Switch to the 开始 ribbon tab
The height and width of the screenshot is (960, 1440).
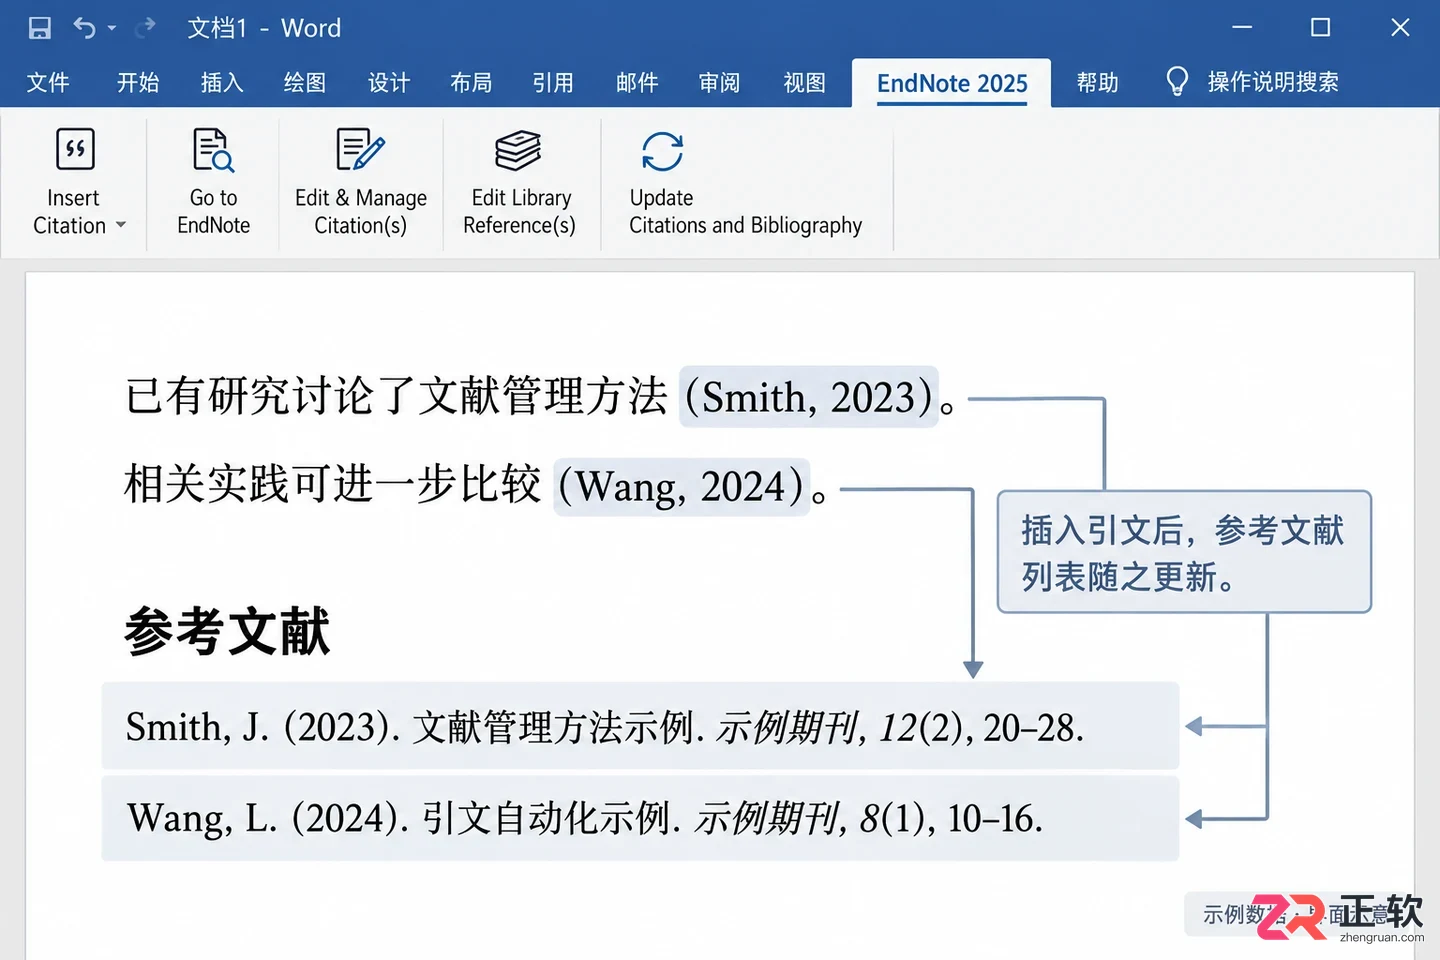(138, 82)
